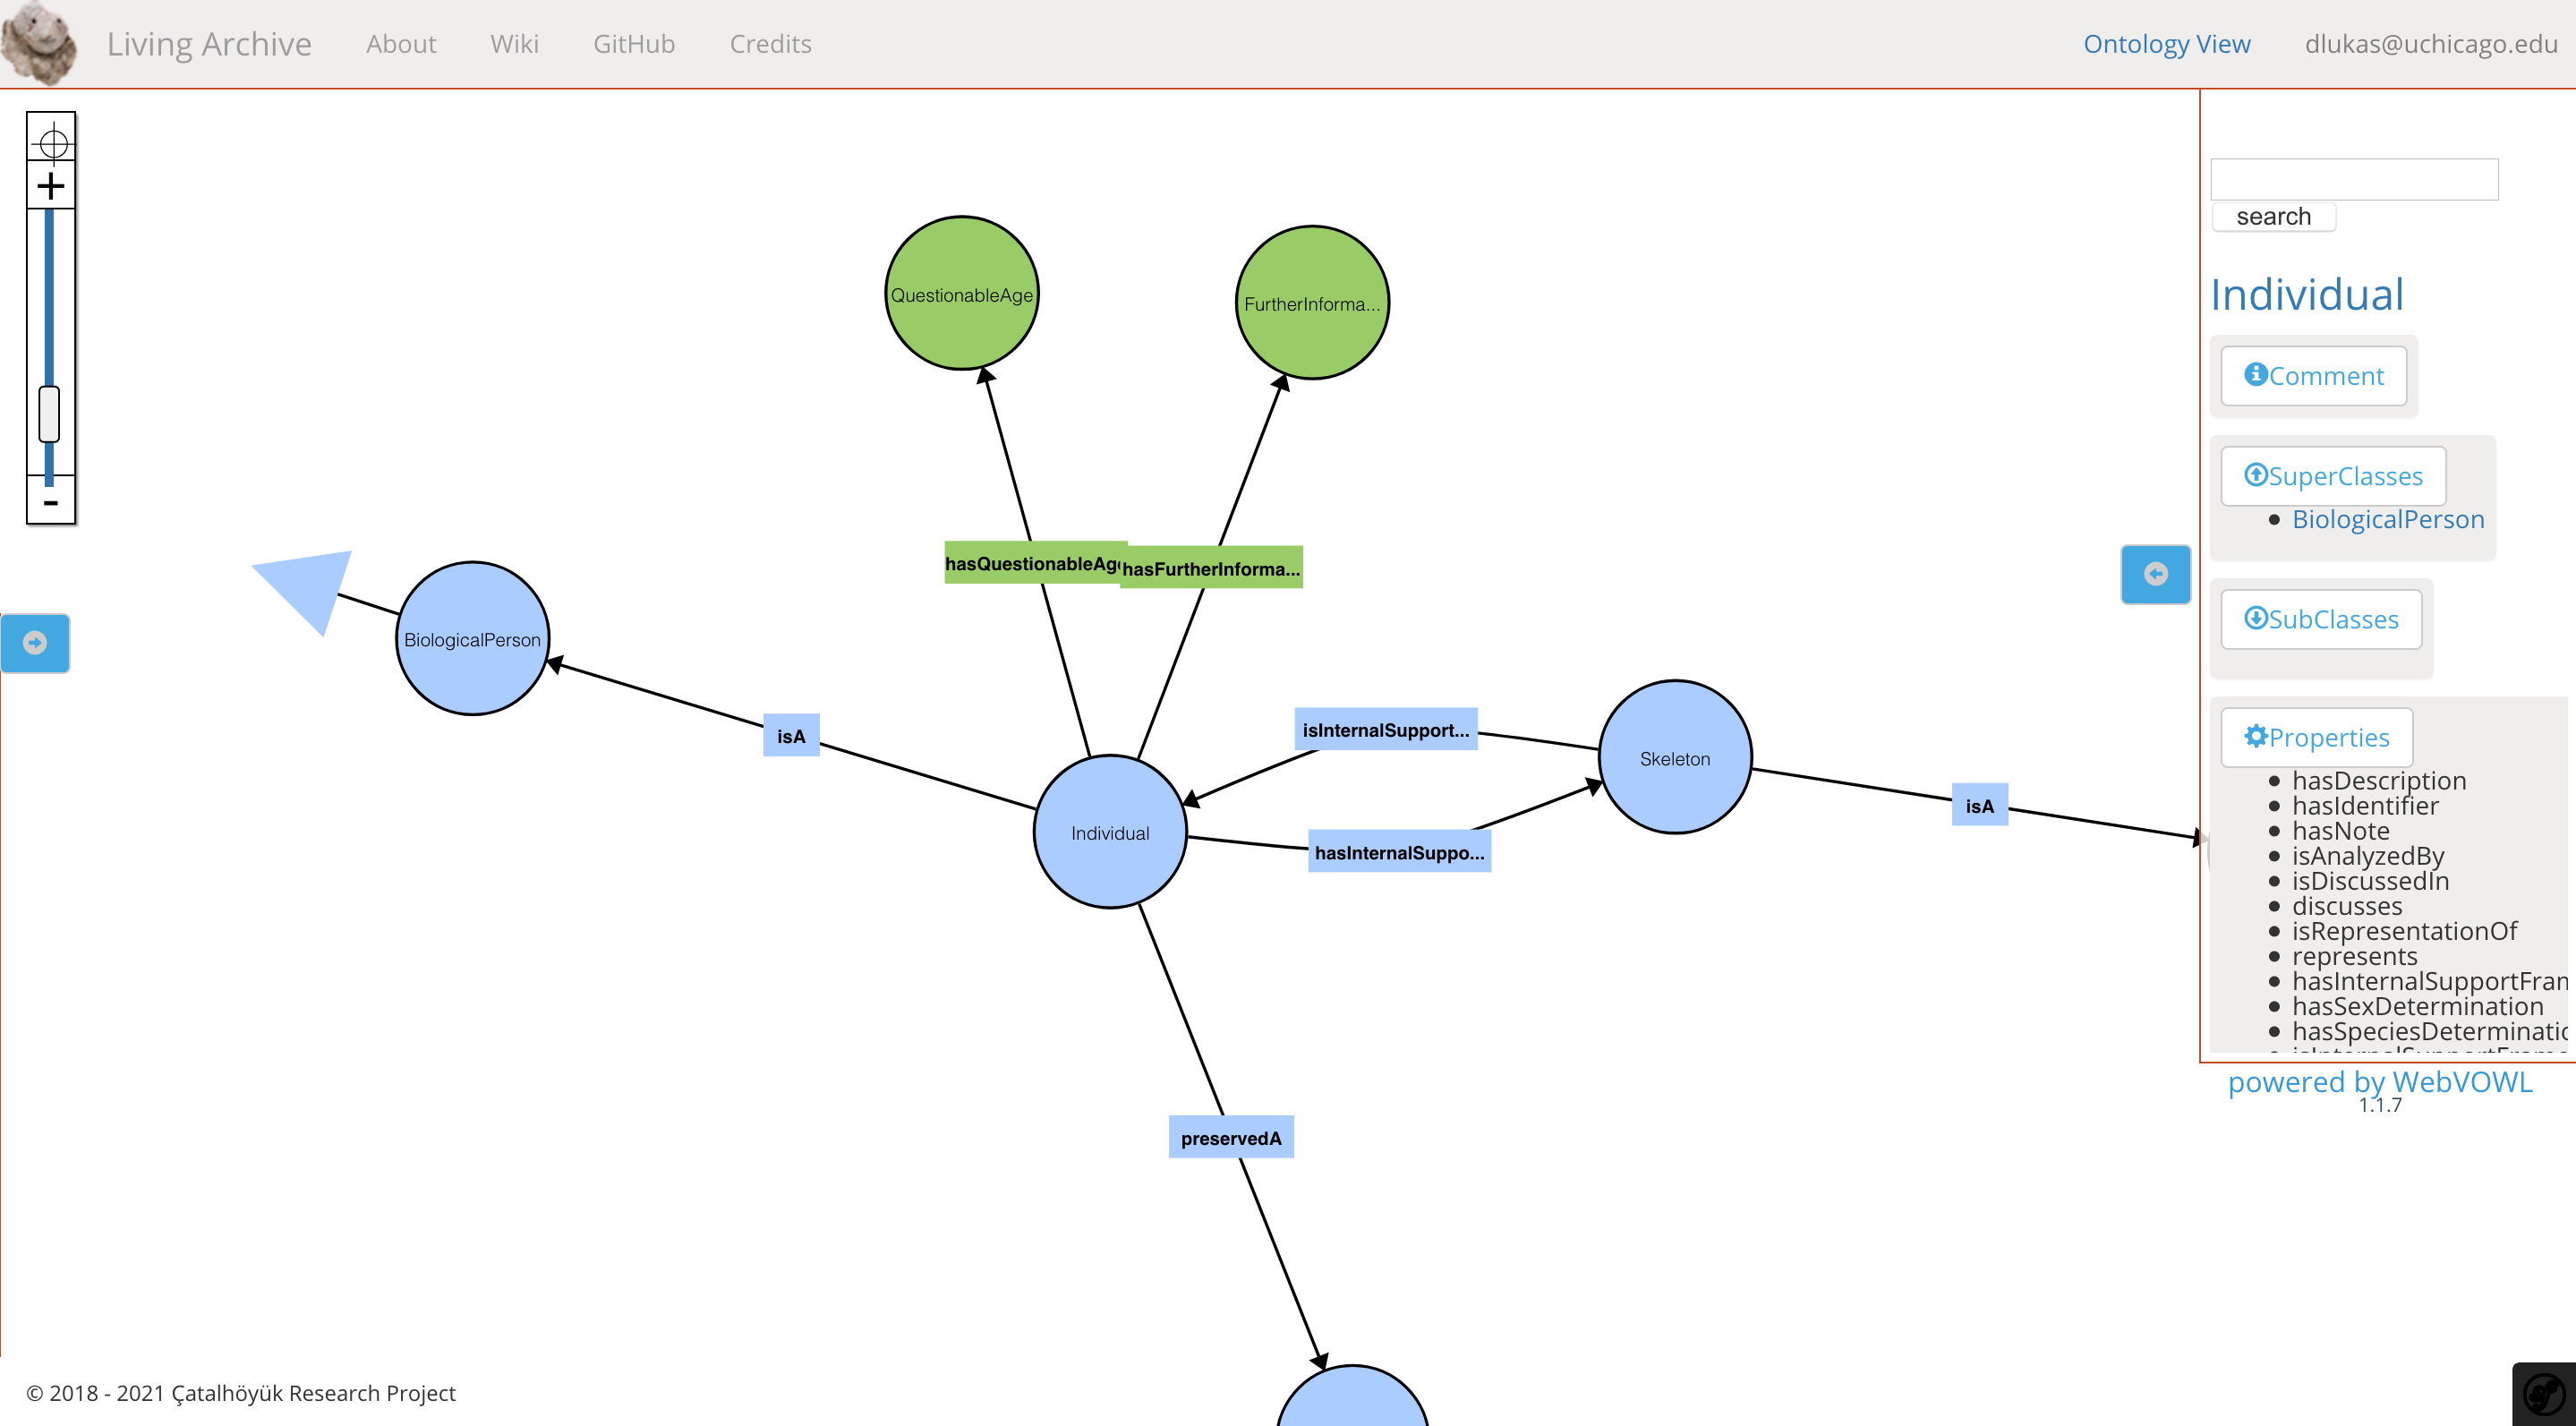Image resolution: width=2576 pixels, height=1426 pixels.
Task: Select the Skeleton class node
Action: point(1675,757)
